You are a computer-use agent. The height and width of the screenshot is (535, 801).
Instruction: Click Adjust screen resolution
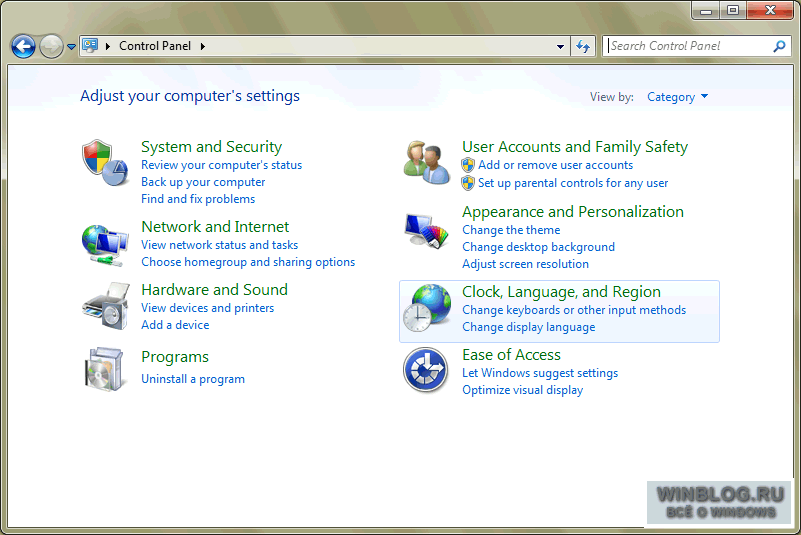click(x=525, y=264)
